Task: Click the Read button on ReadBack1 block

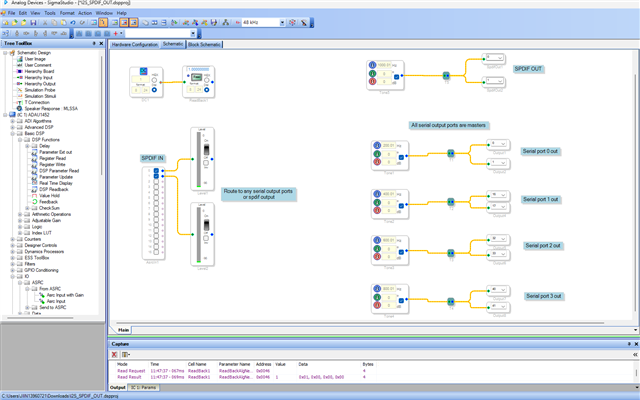Action: click(196, 77)
